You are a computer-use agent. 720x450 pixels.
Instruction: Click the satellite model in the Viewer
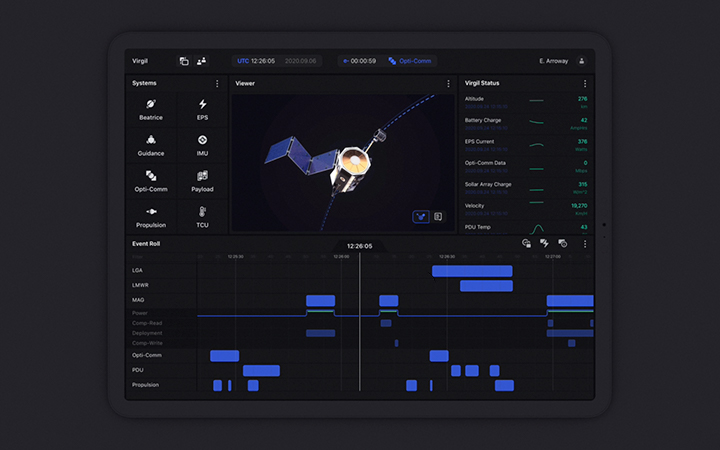[x=325, y=162]
